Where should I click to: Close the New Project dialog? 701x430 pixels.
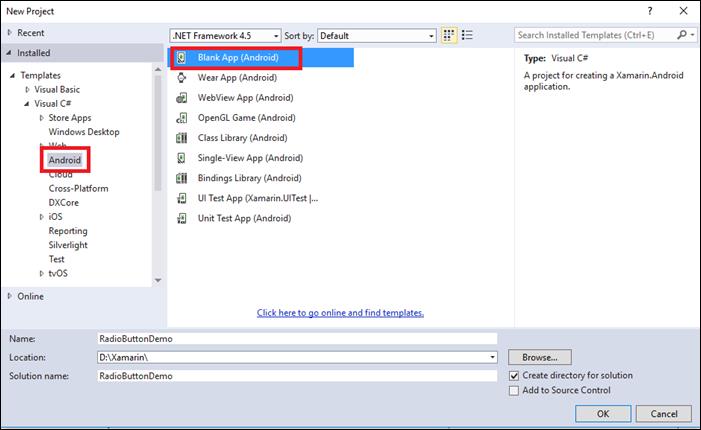tap(684, 11)
